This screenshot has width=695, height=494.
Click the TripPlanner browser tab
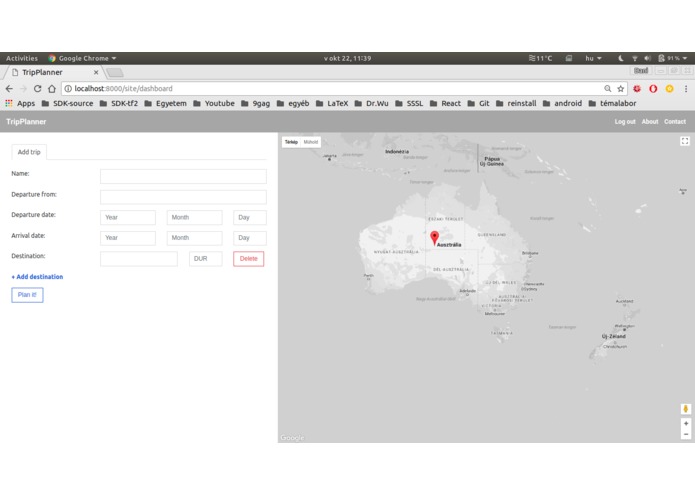click(53, 72)
